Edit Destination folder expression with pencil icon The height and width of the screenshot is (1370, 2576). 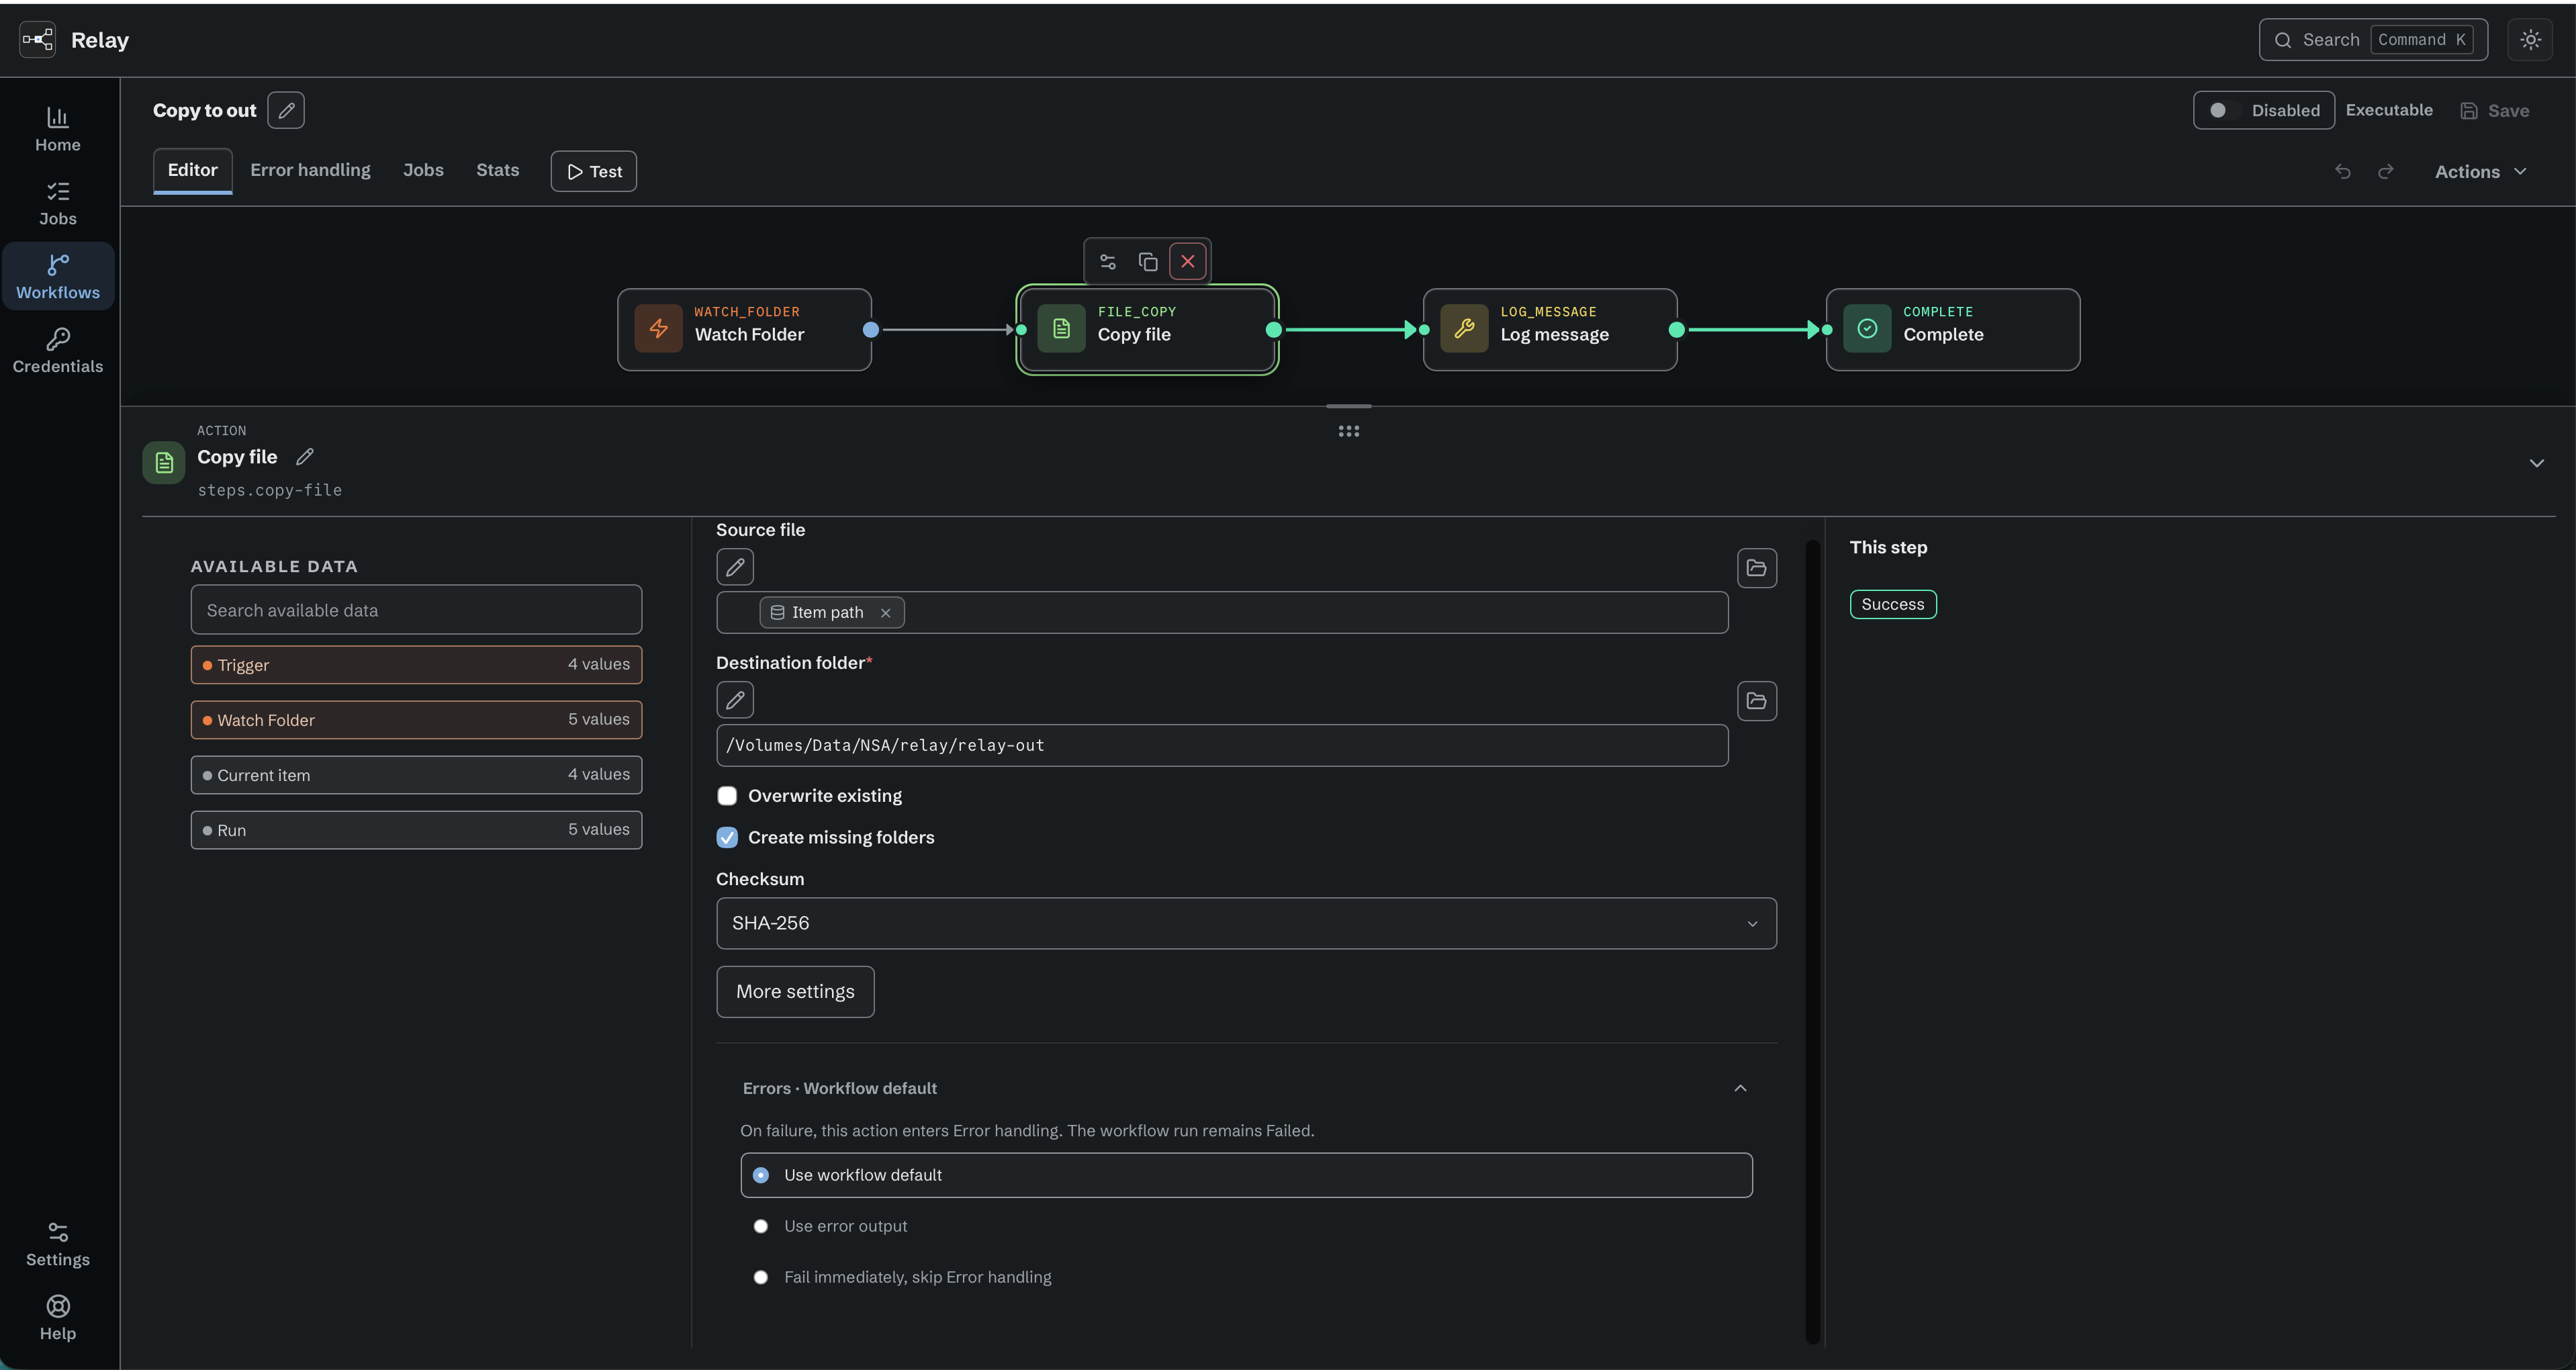(735, 700)
